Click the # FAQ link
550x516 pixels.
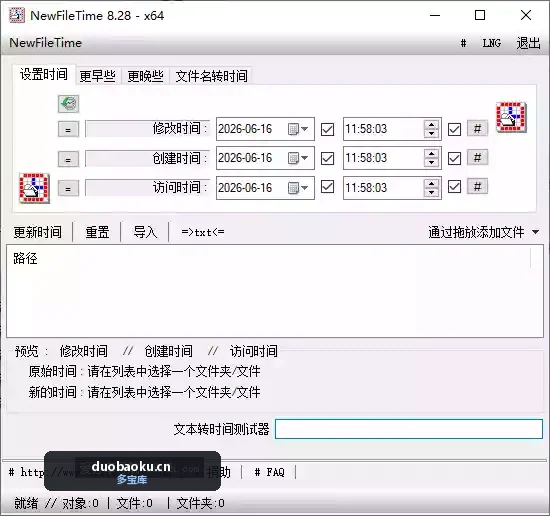click(x=269, y=472)
